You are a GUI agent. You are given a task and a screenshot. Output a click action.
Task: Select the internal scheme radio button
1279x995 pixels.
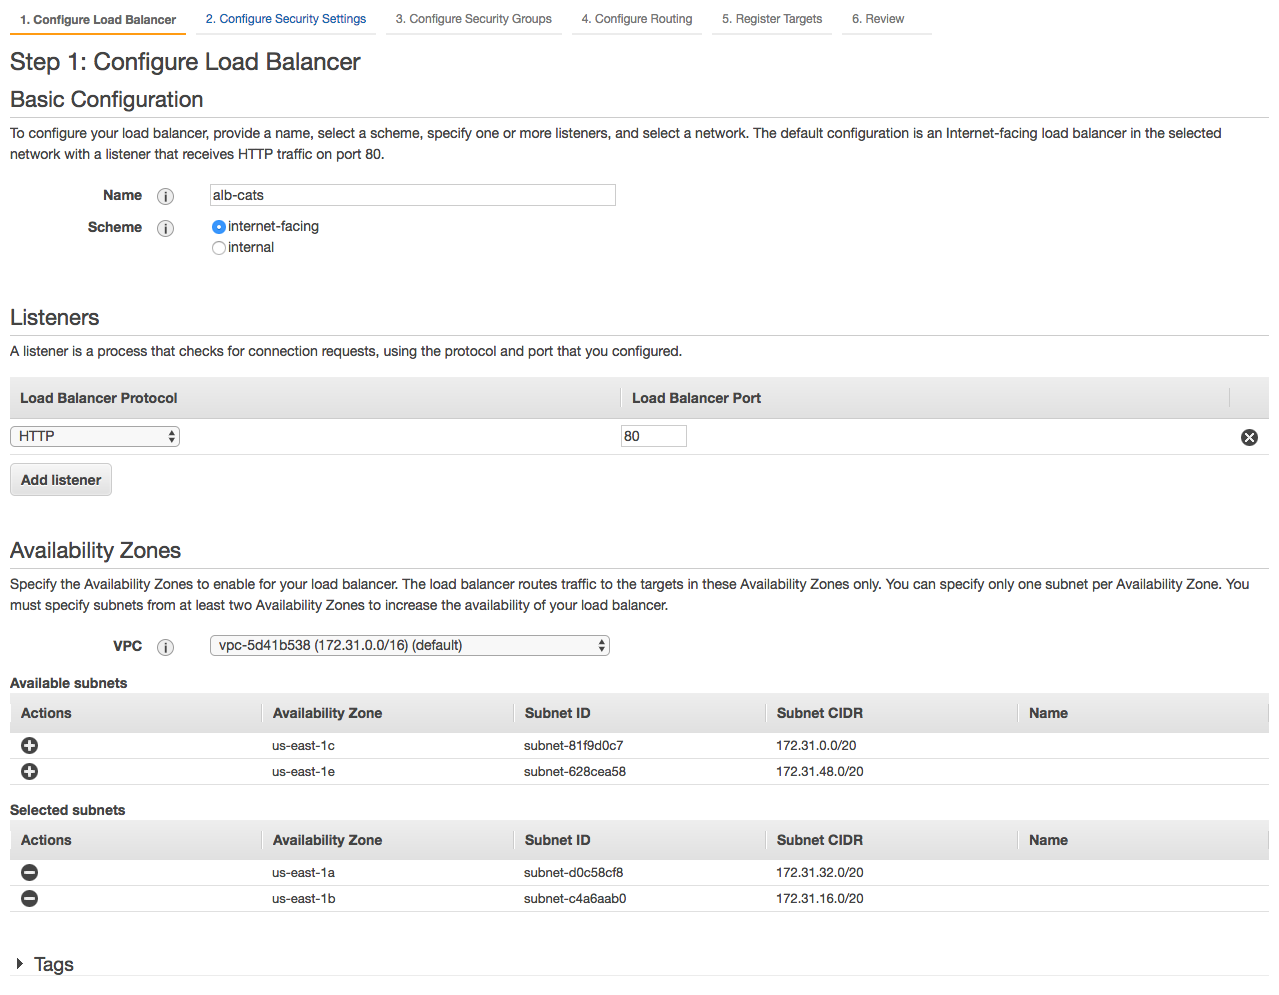coord(219,248)
